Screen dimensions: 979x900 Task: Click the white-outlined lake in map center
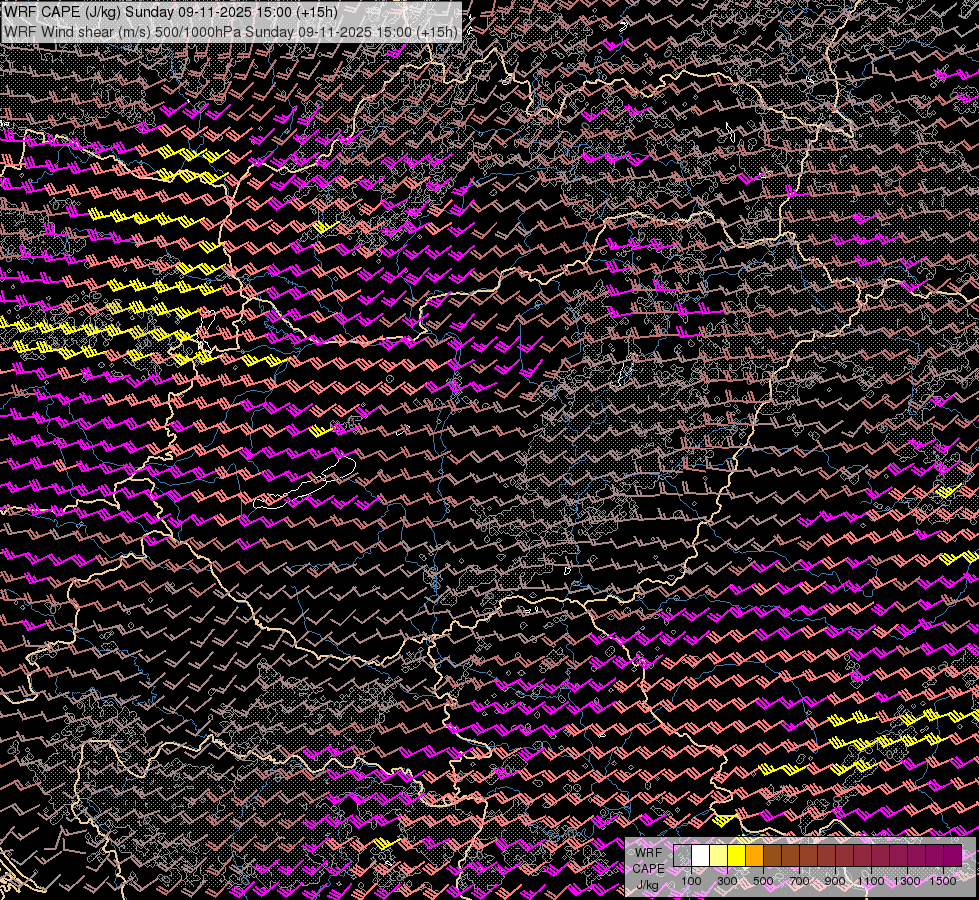pyautogui.click(x=305, y=482)
